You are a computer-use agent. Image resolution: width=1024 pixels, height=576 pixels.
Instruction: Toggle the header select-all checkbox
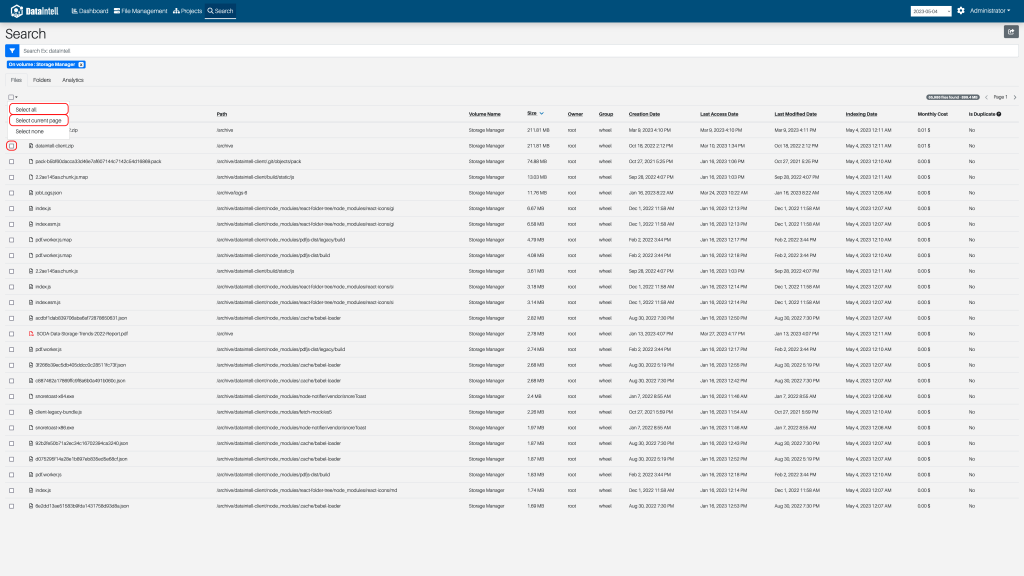[10, 97]
